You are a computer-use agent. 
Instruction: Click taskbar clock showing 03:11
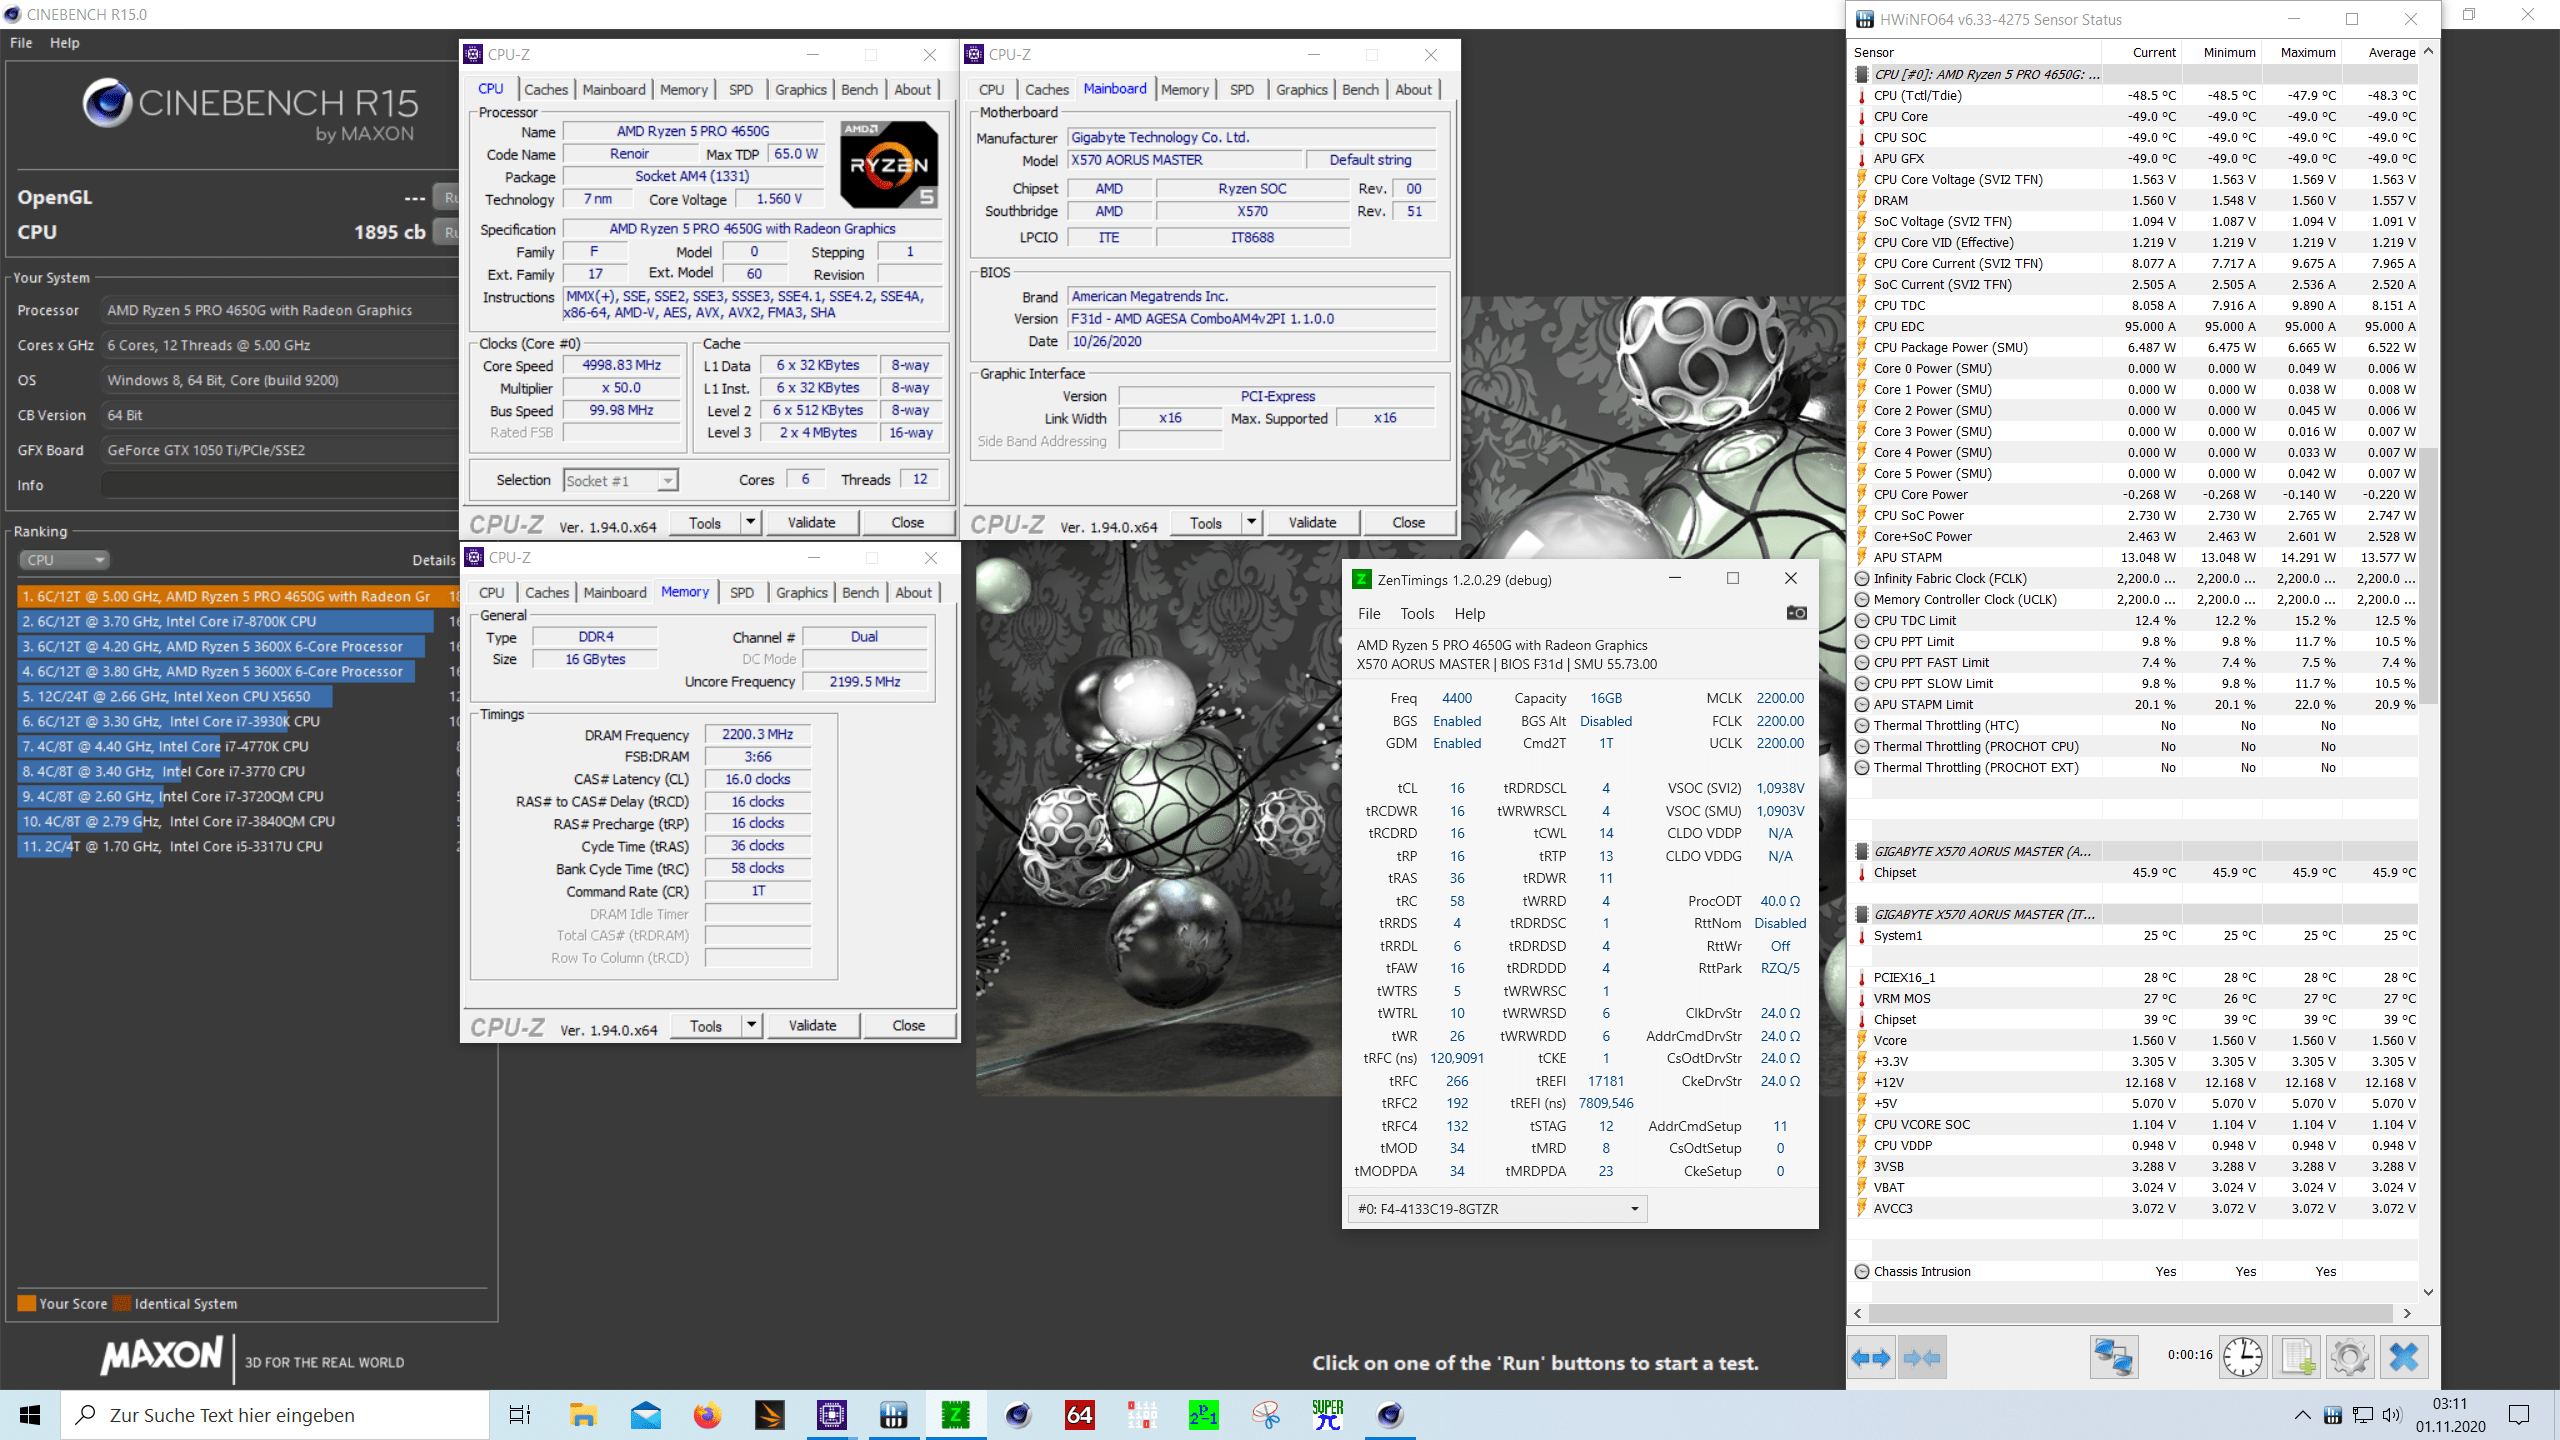(x=2450, y=1415)
